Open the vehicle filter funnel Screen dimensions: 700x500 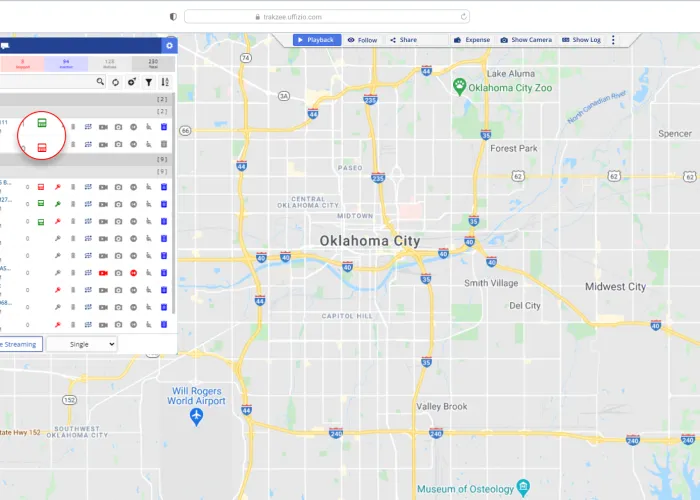148,82
